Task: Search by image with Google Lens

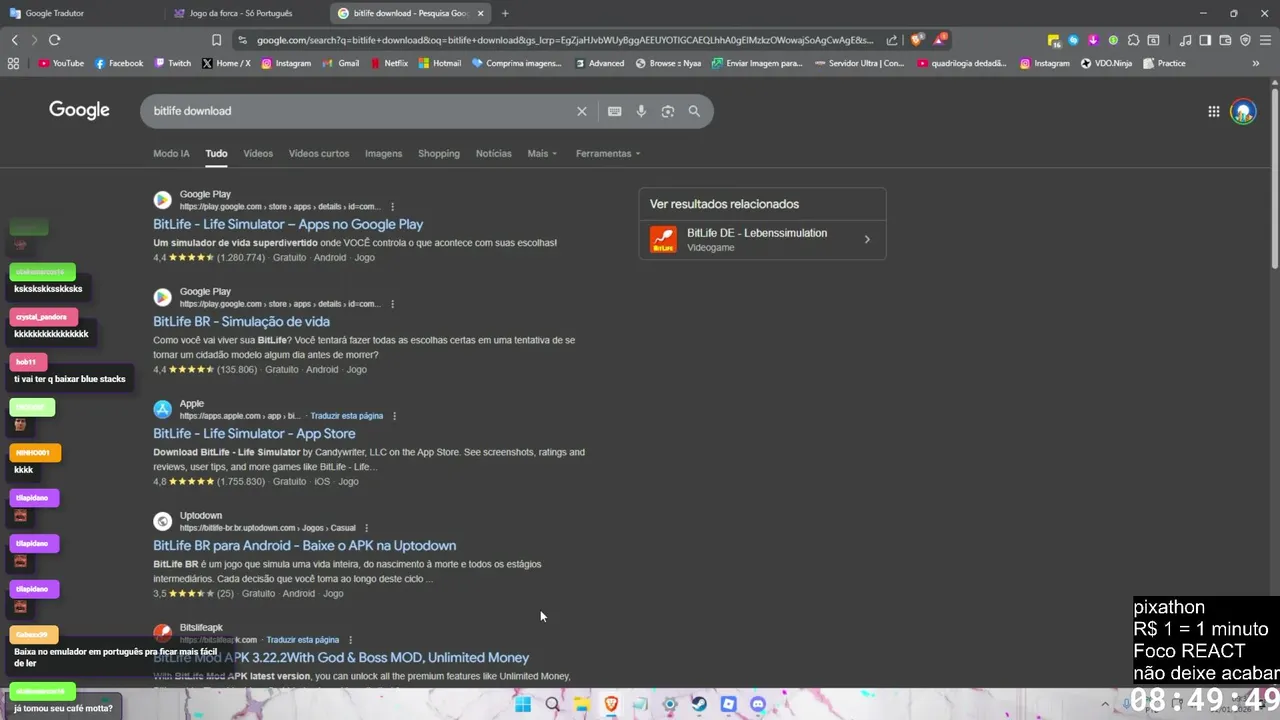Action: (x=668, y=111)
